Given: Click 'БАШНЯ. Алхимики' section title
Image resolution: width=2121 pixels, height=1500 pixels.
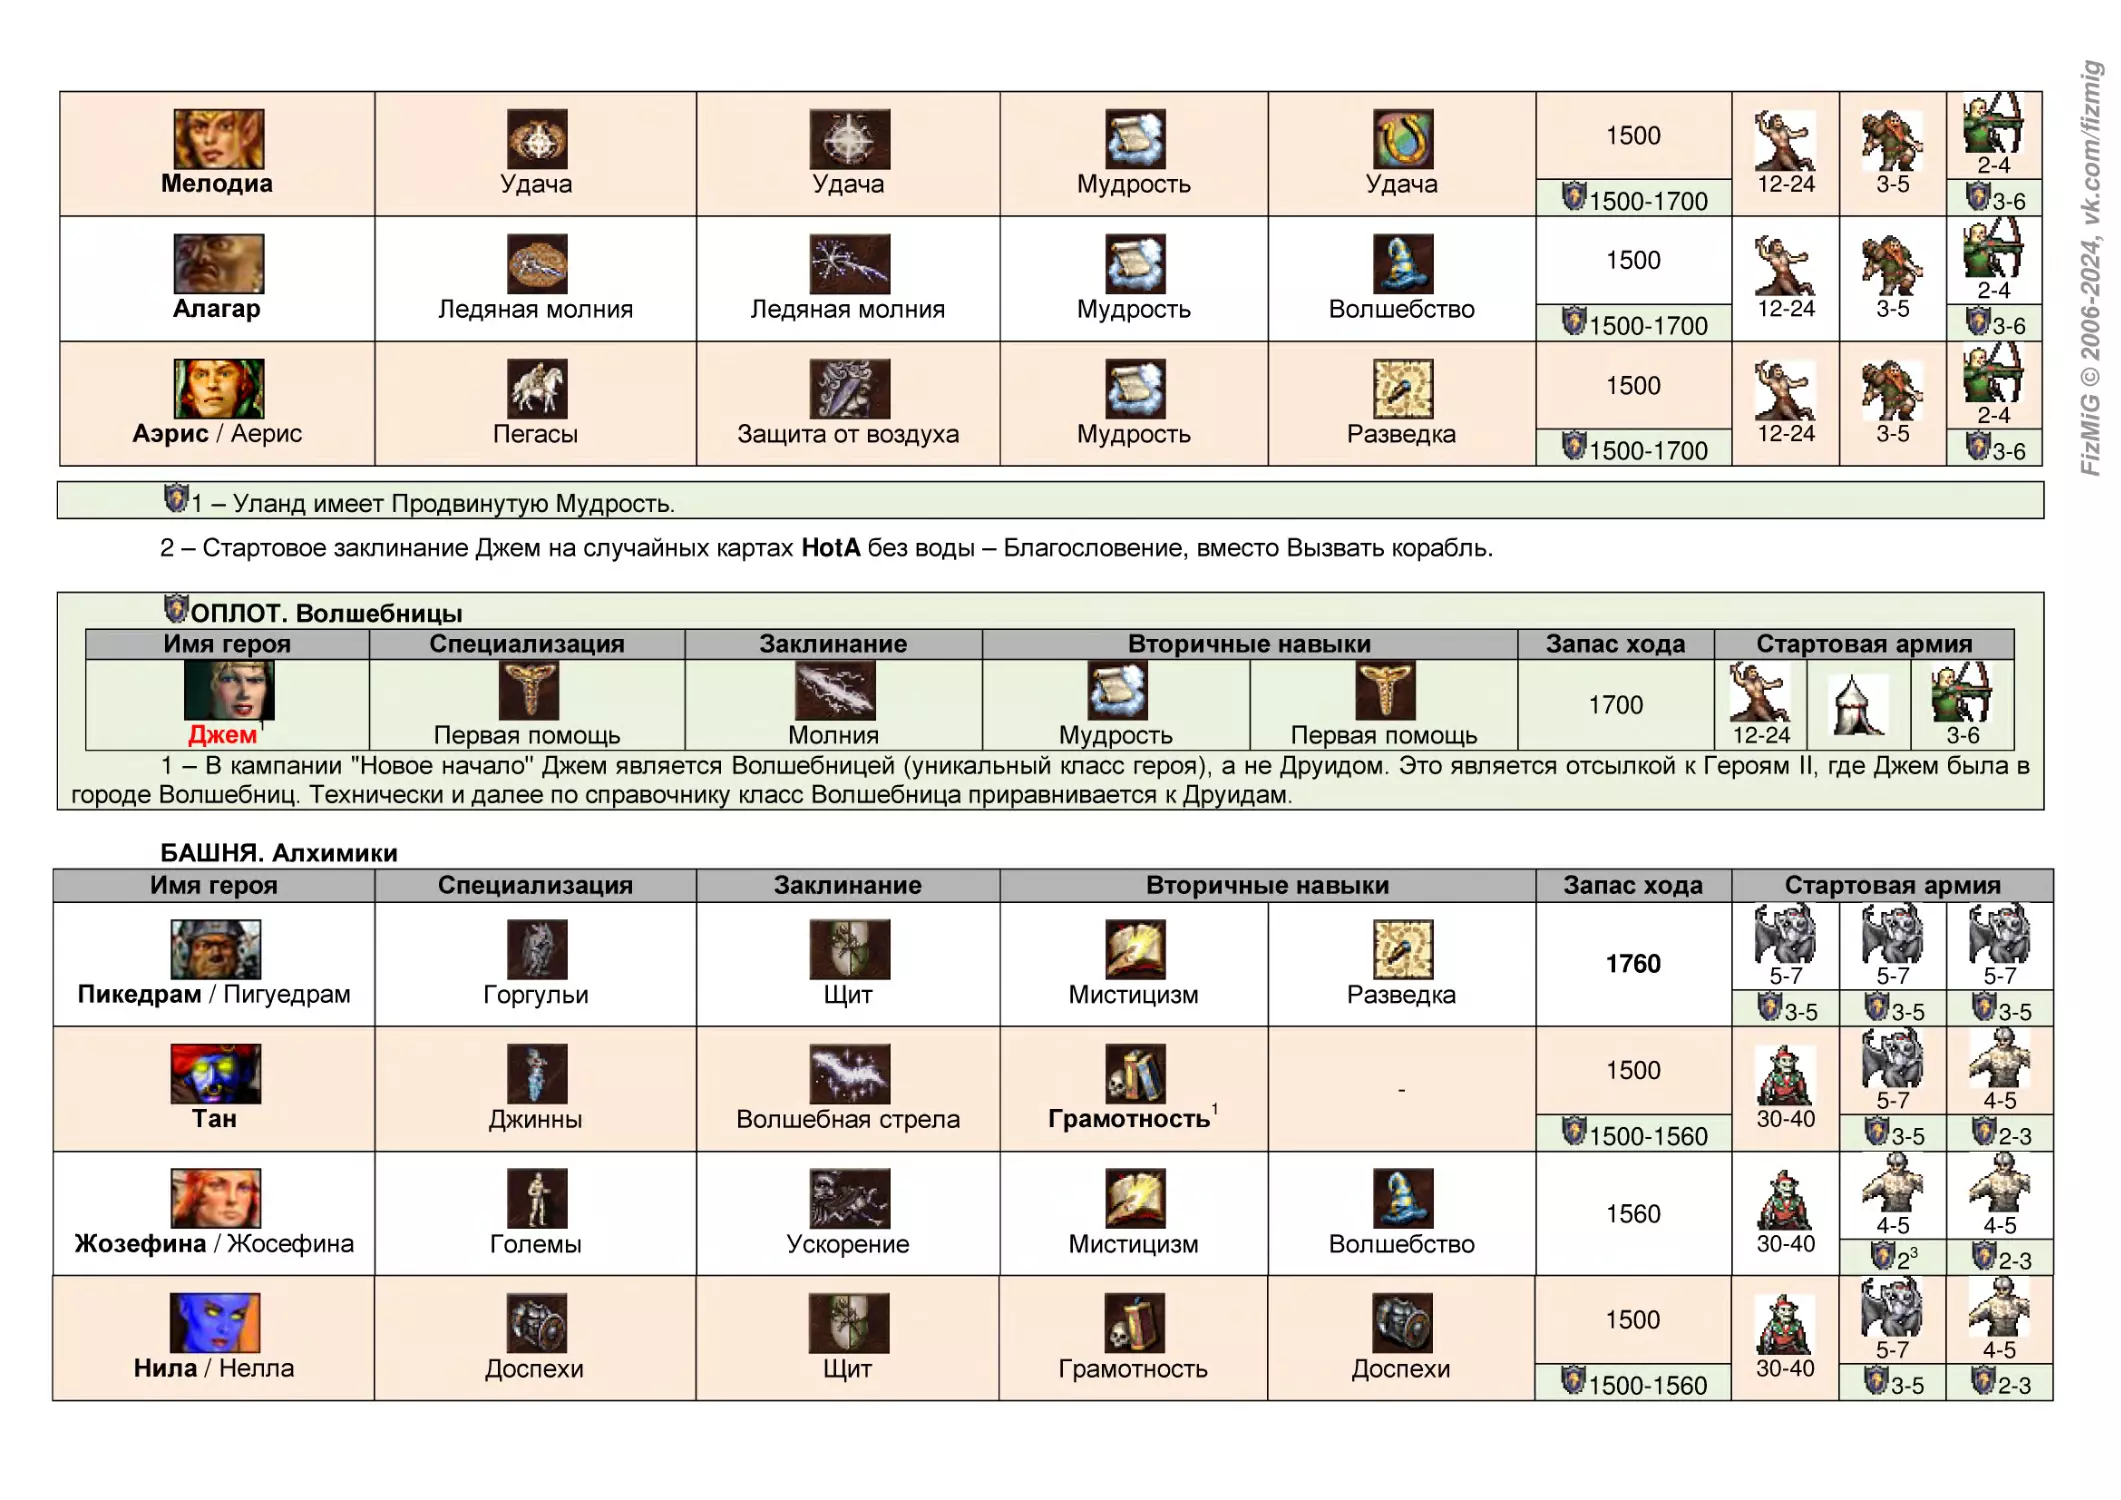Looking at the screenshot, I should [279, 853].
